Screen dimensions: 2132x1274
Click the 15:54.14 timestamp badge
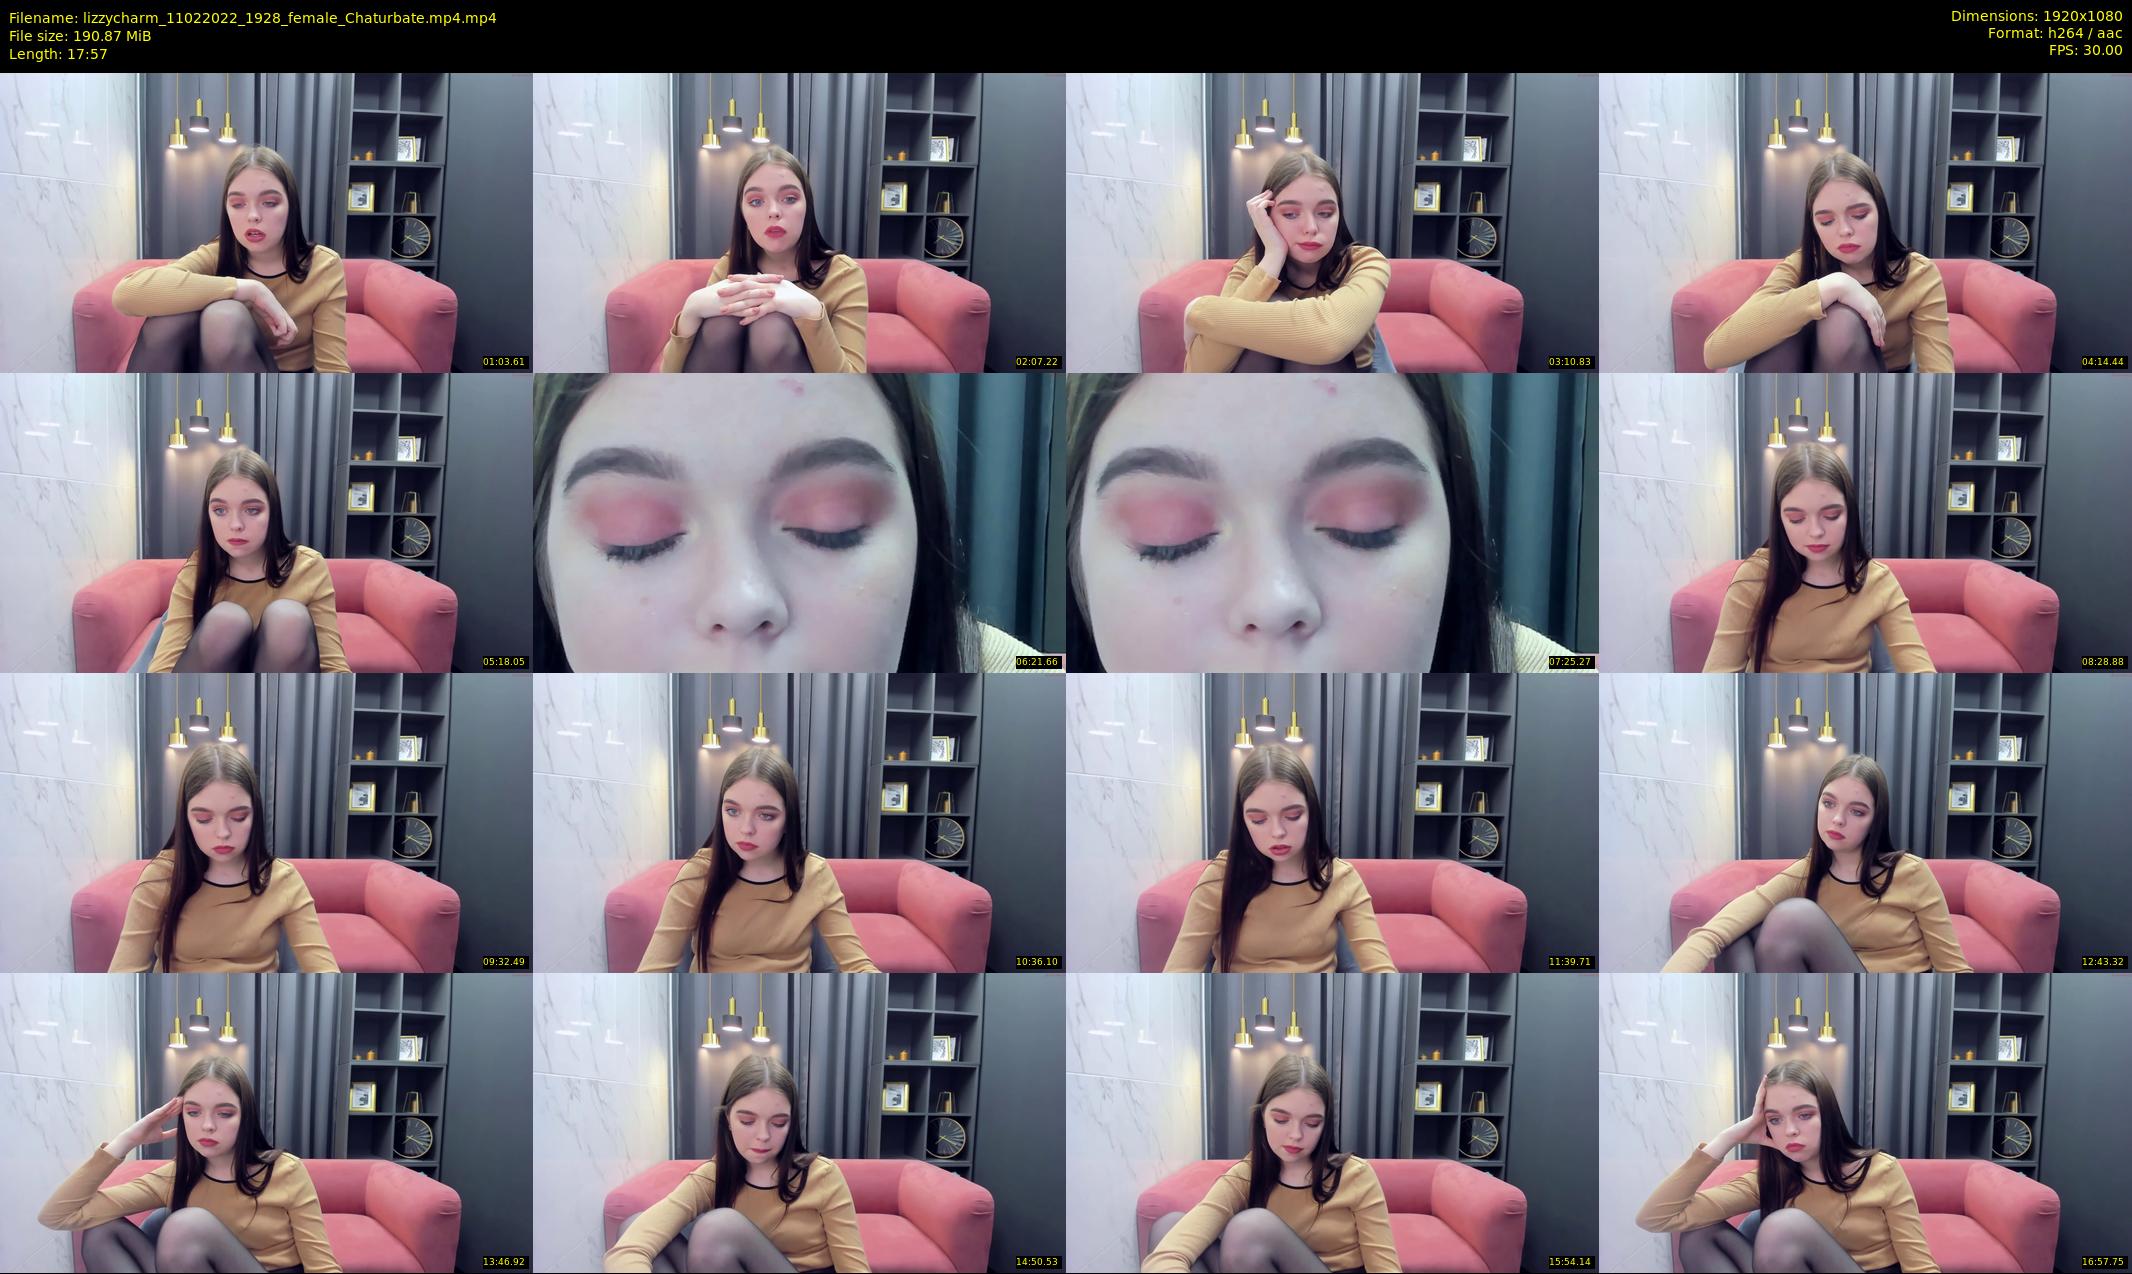point(1570,1262)
